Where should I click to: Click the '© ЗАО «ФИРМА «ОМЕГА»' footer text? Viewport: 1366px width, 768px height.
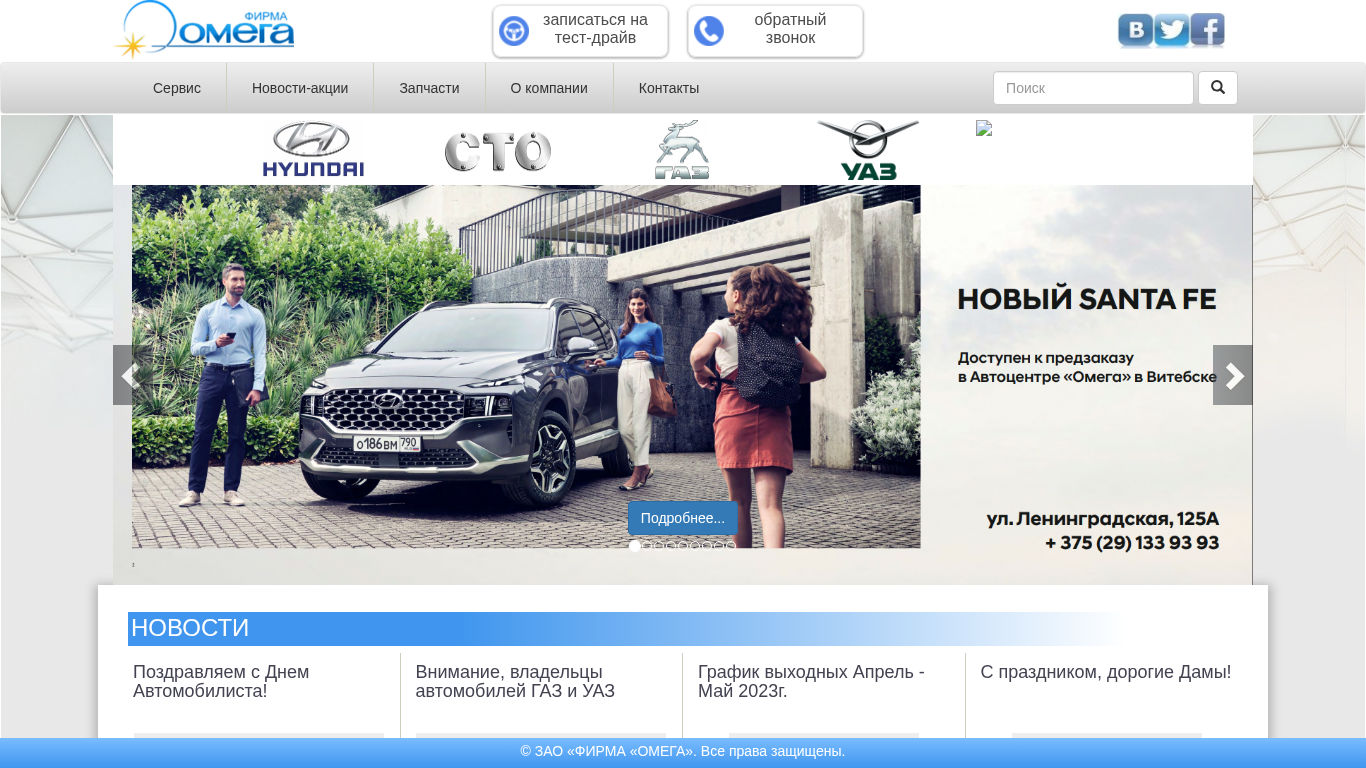(683, 751)
